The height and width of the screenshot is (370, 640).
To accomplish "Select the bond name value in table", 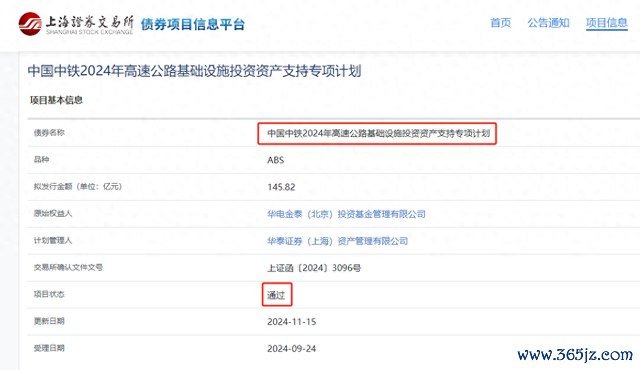I will [378, 133].
